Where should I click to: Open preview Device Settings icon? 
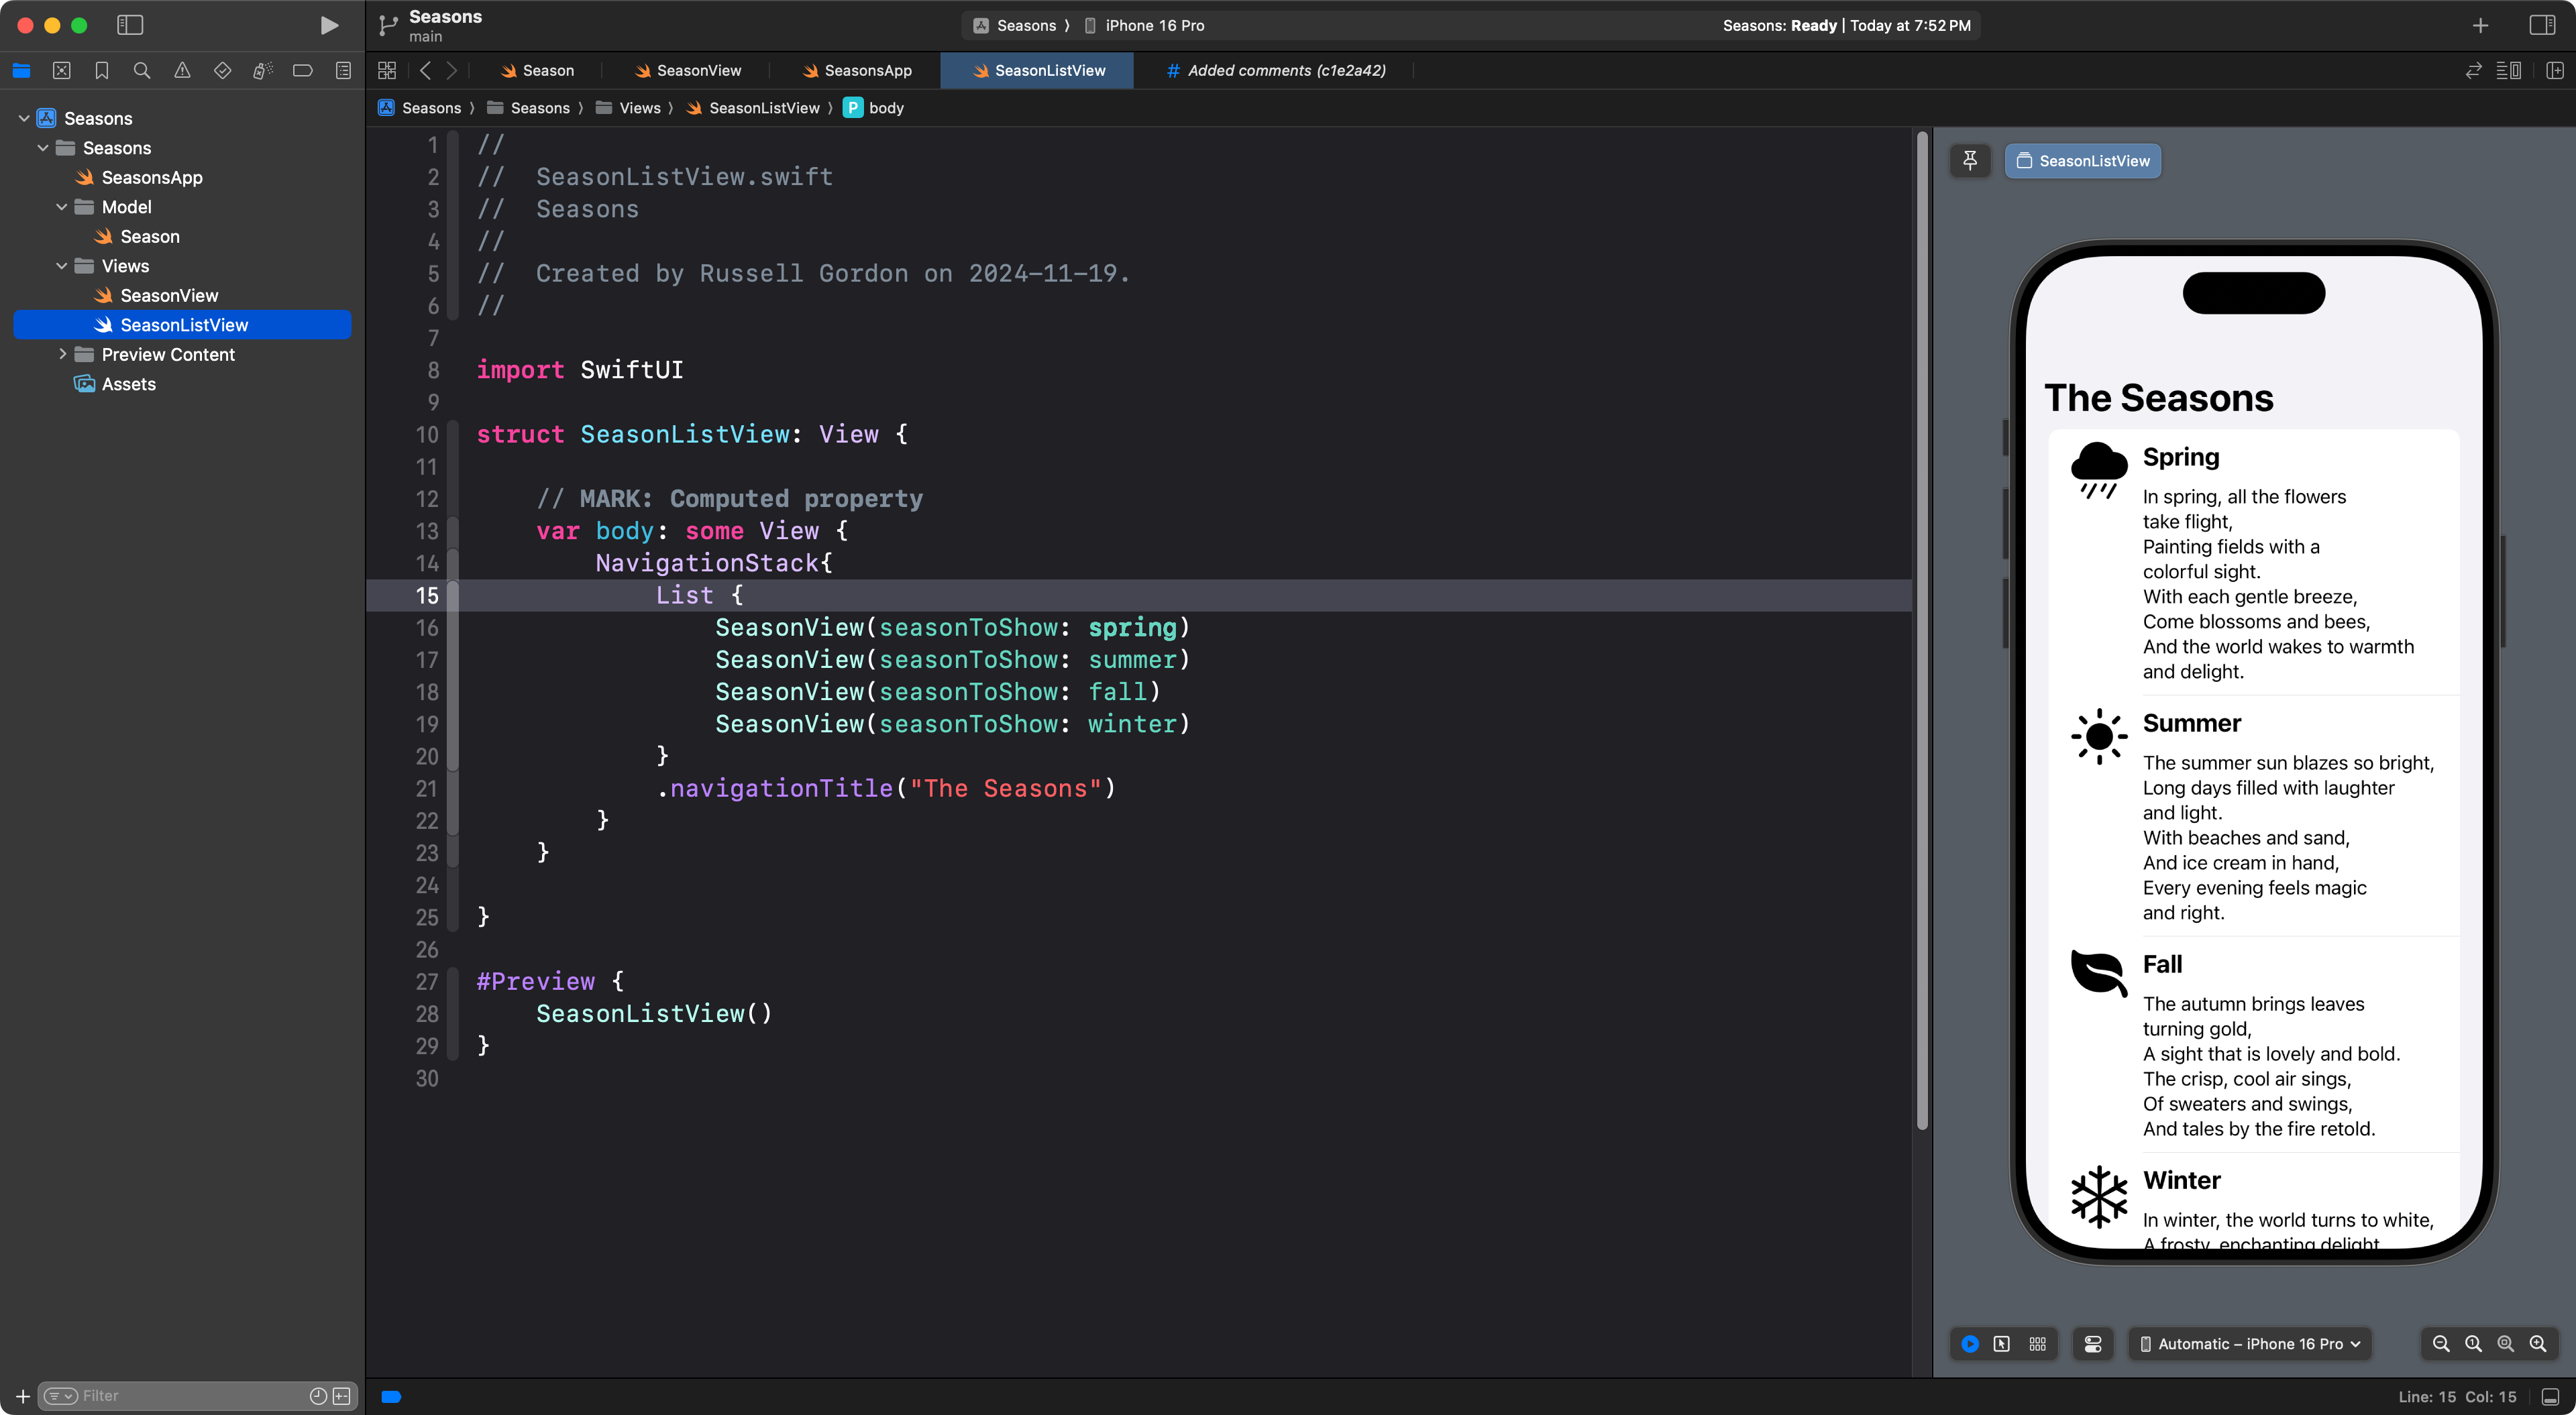[2093, 1344]
